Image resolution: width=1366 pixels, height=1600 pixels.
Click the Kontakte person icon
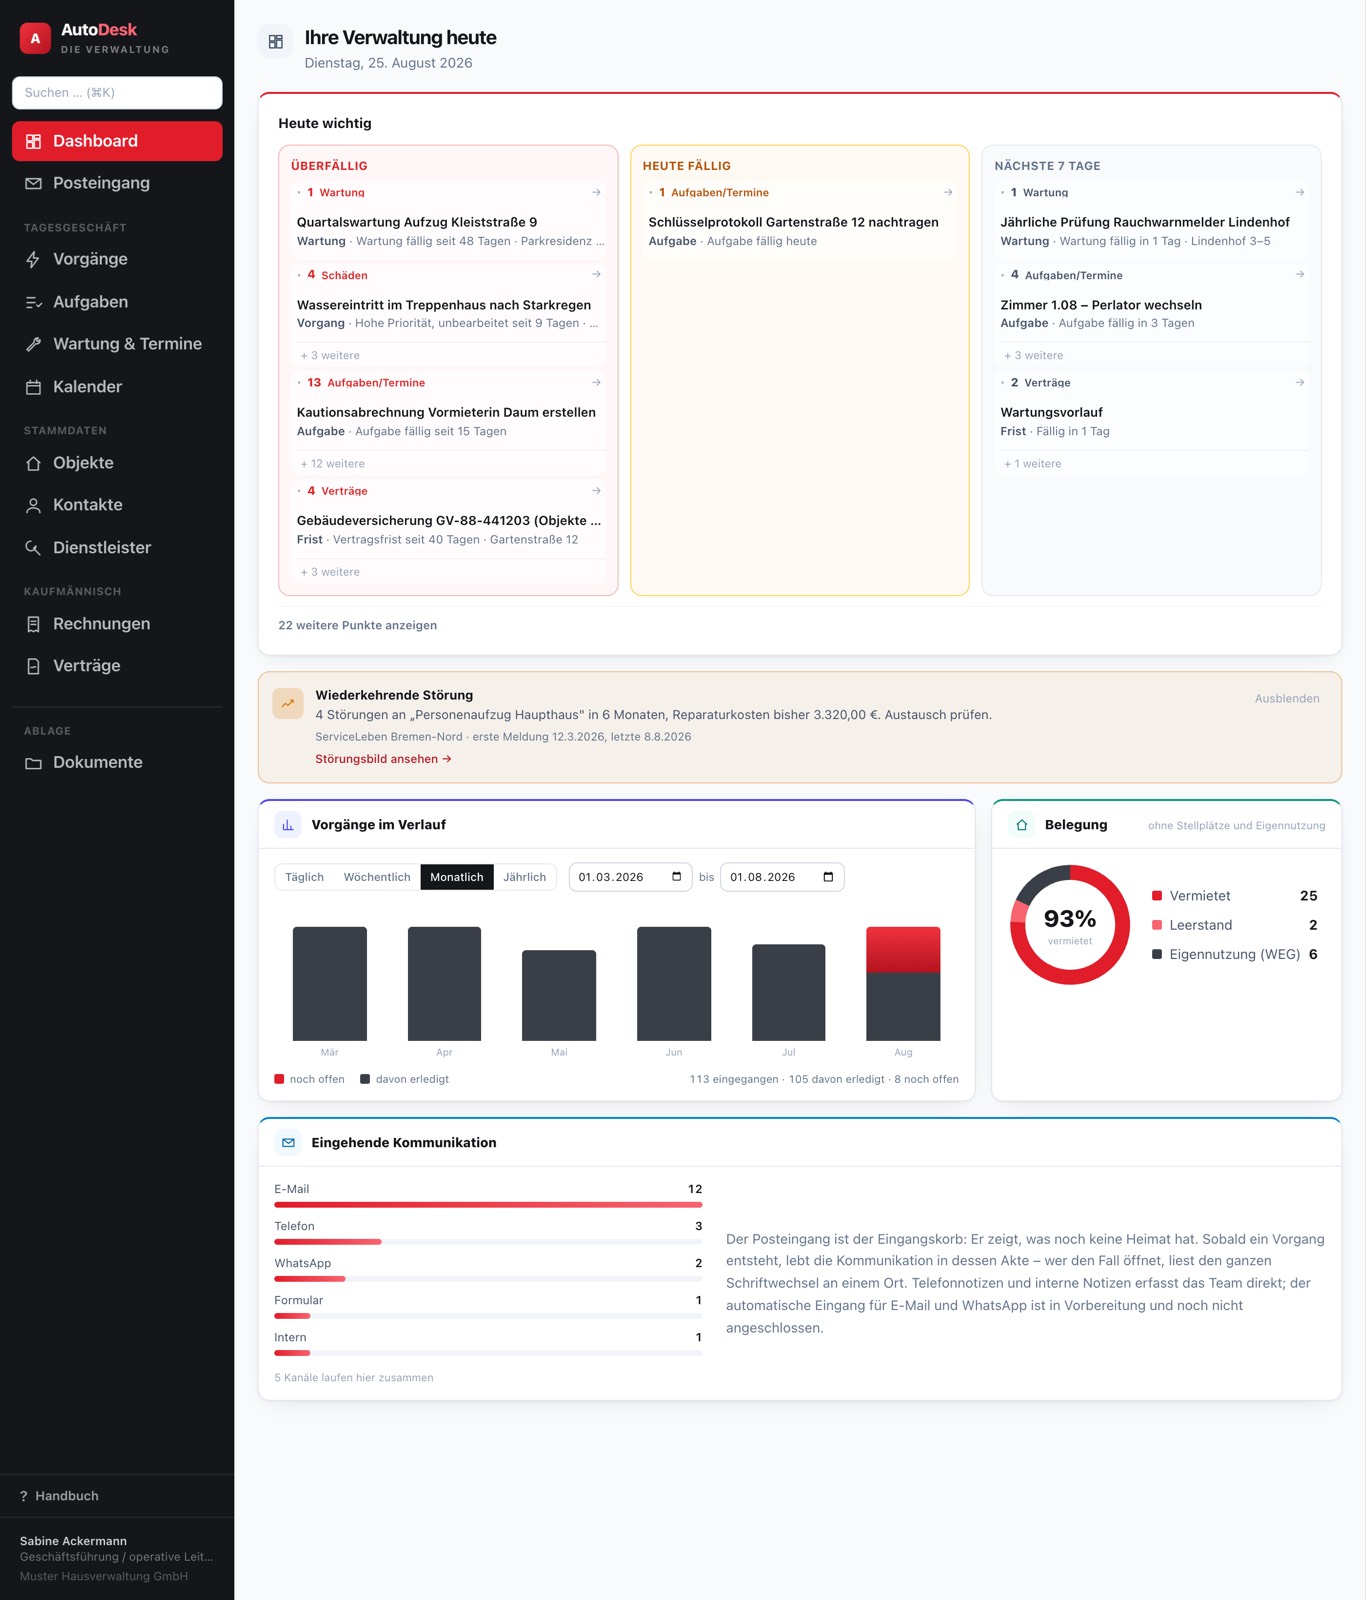pyautogui.click(x=33, y=506)
